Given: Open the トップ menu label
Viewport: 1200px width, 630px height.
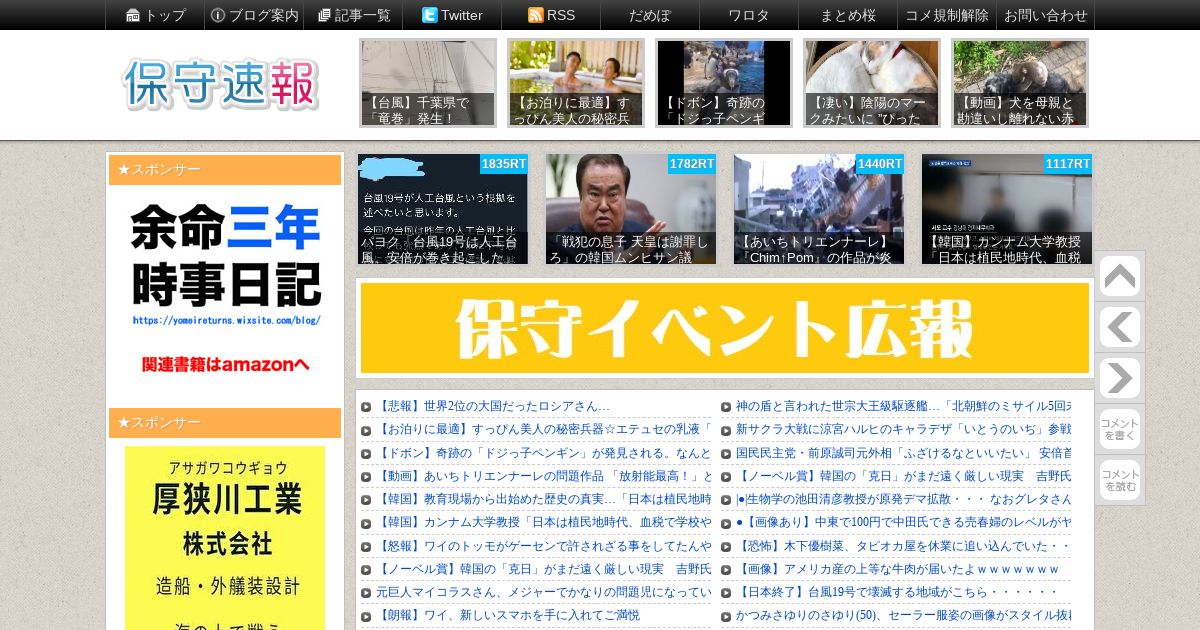Looking at the screenshot, I should 165,15.
